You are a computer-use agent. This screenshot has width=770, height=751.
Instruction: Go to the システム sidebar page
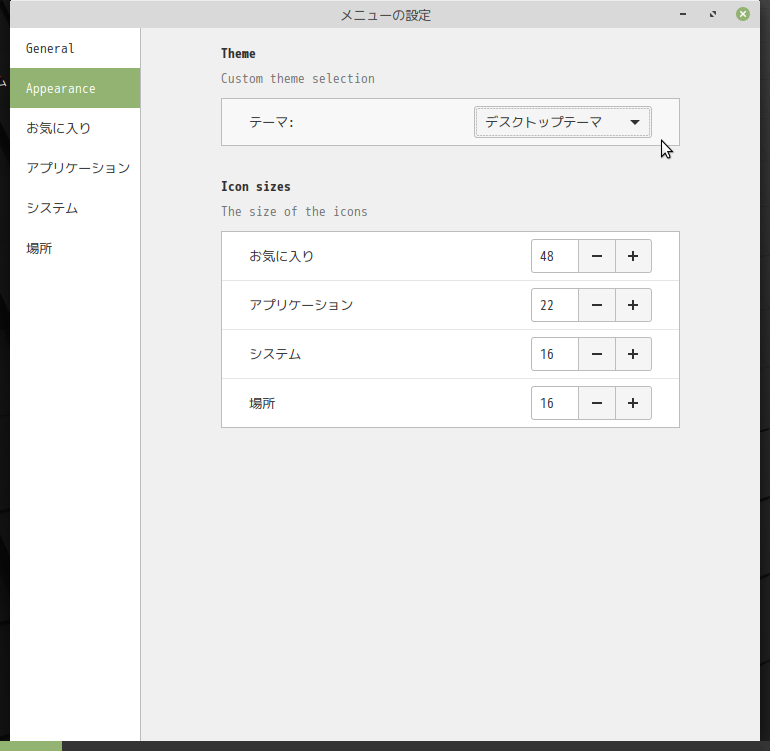[75, 208]
